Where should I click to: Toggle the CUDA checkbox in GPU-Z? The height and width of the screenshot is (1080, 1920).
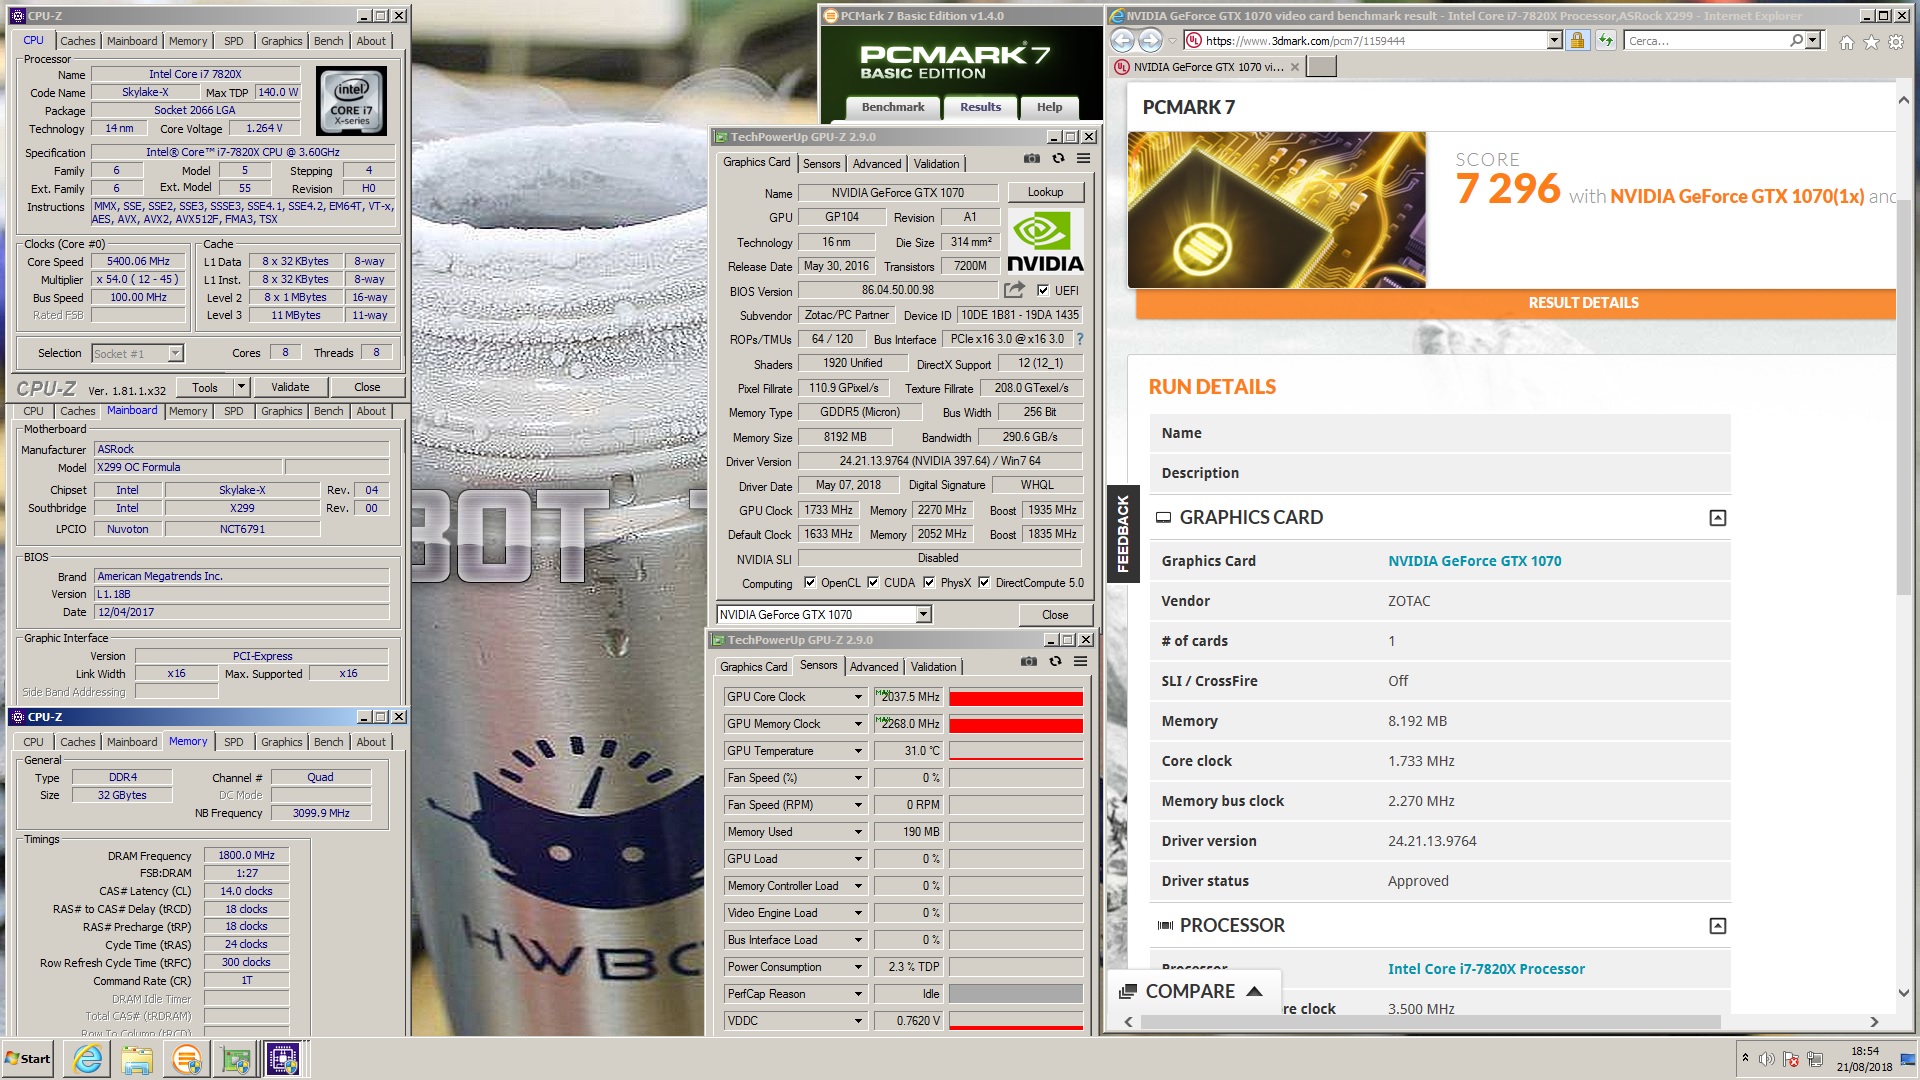(x=873, y=583)
